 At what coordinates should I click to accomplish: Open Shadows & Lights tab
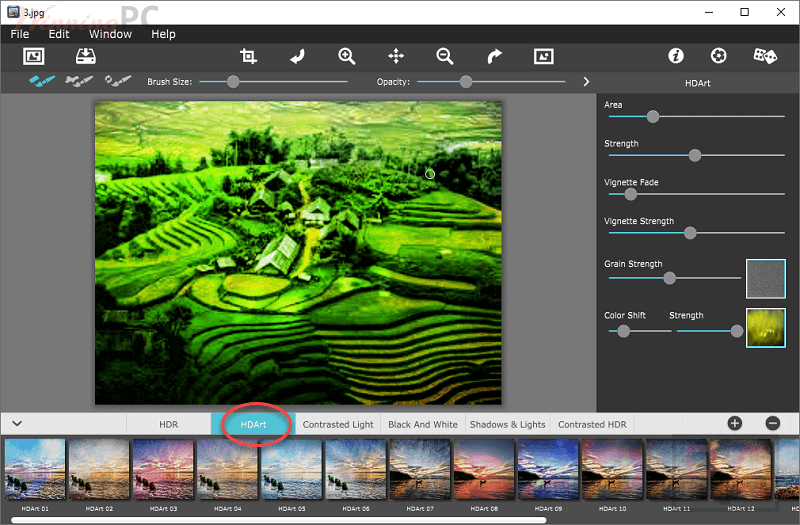[508, 424]
